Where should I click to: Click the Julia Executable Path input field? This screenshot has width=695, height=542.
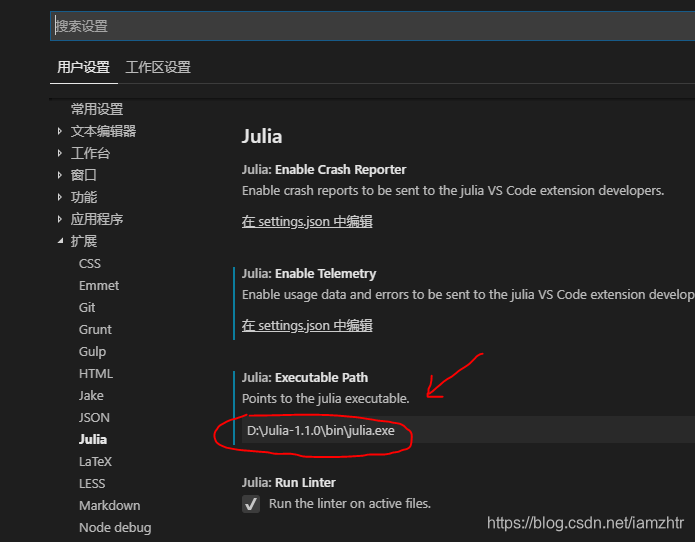[468, 430]
